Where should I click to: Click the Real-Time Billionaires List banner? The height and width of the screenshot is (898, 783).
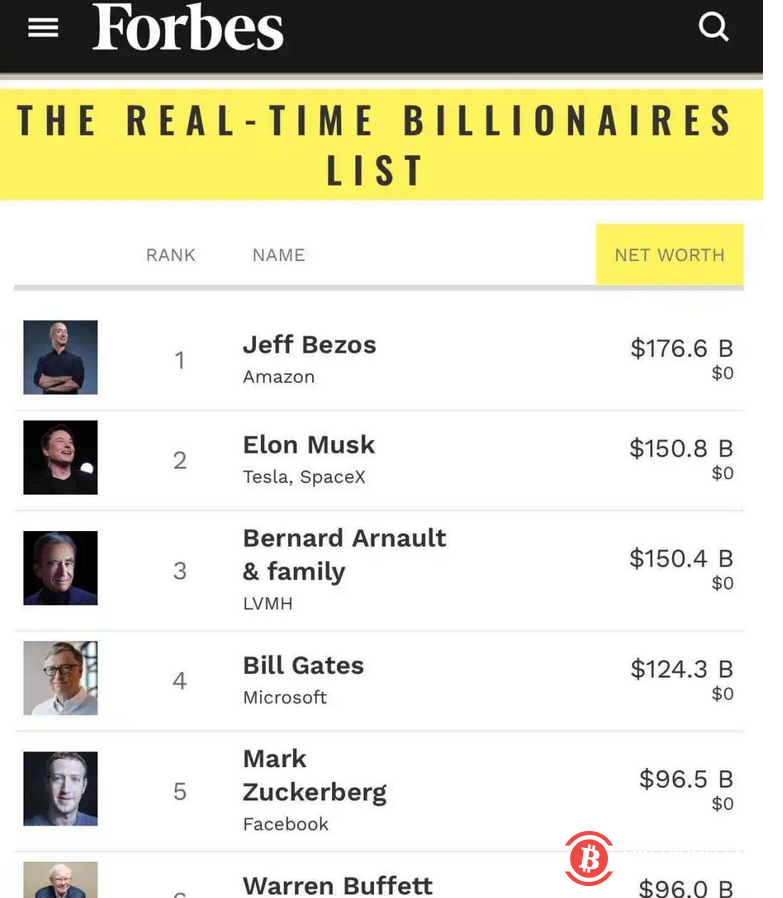(x=376, y=145)
